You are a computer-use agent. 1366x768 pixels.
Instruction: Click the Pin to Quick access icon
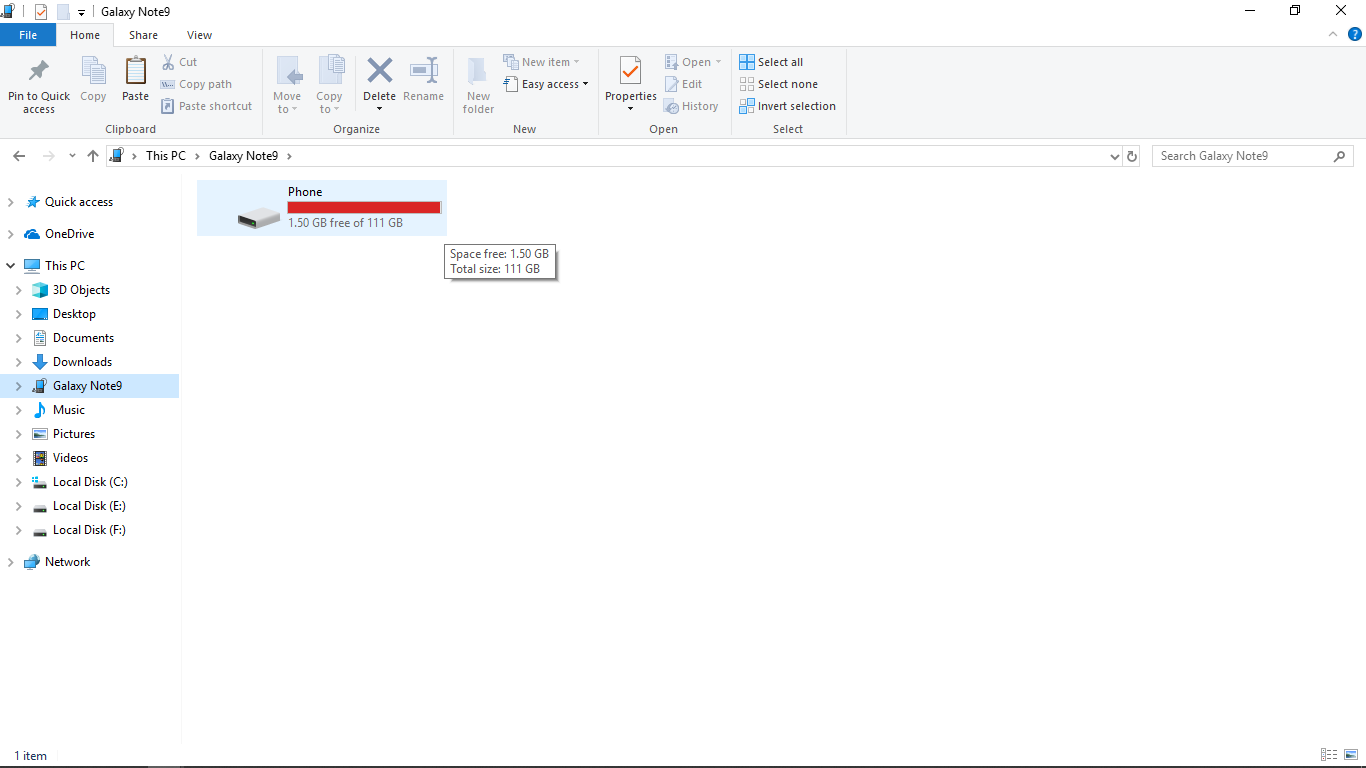38,72
